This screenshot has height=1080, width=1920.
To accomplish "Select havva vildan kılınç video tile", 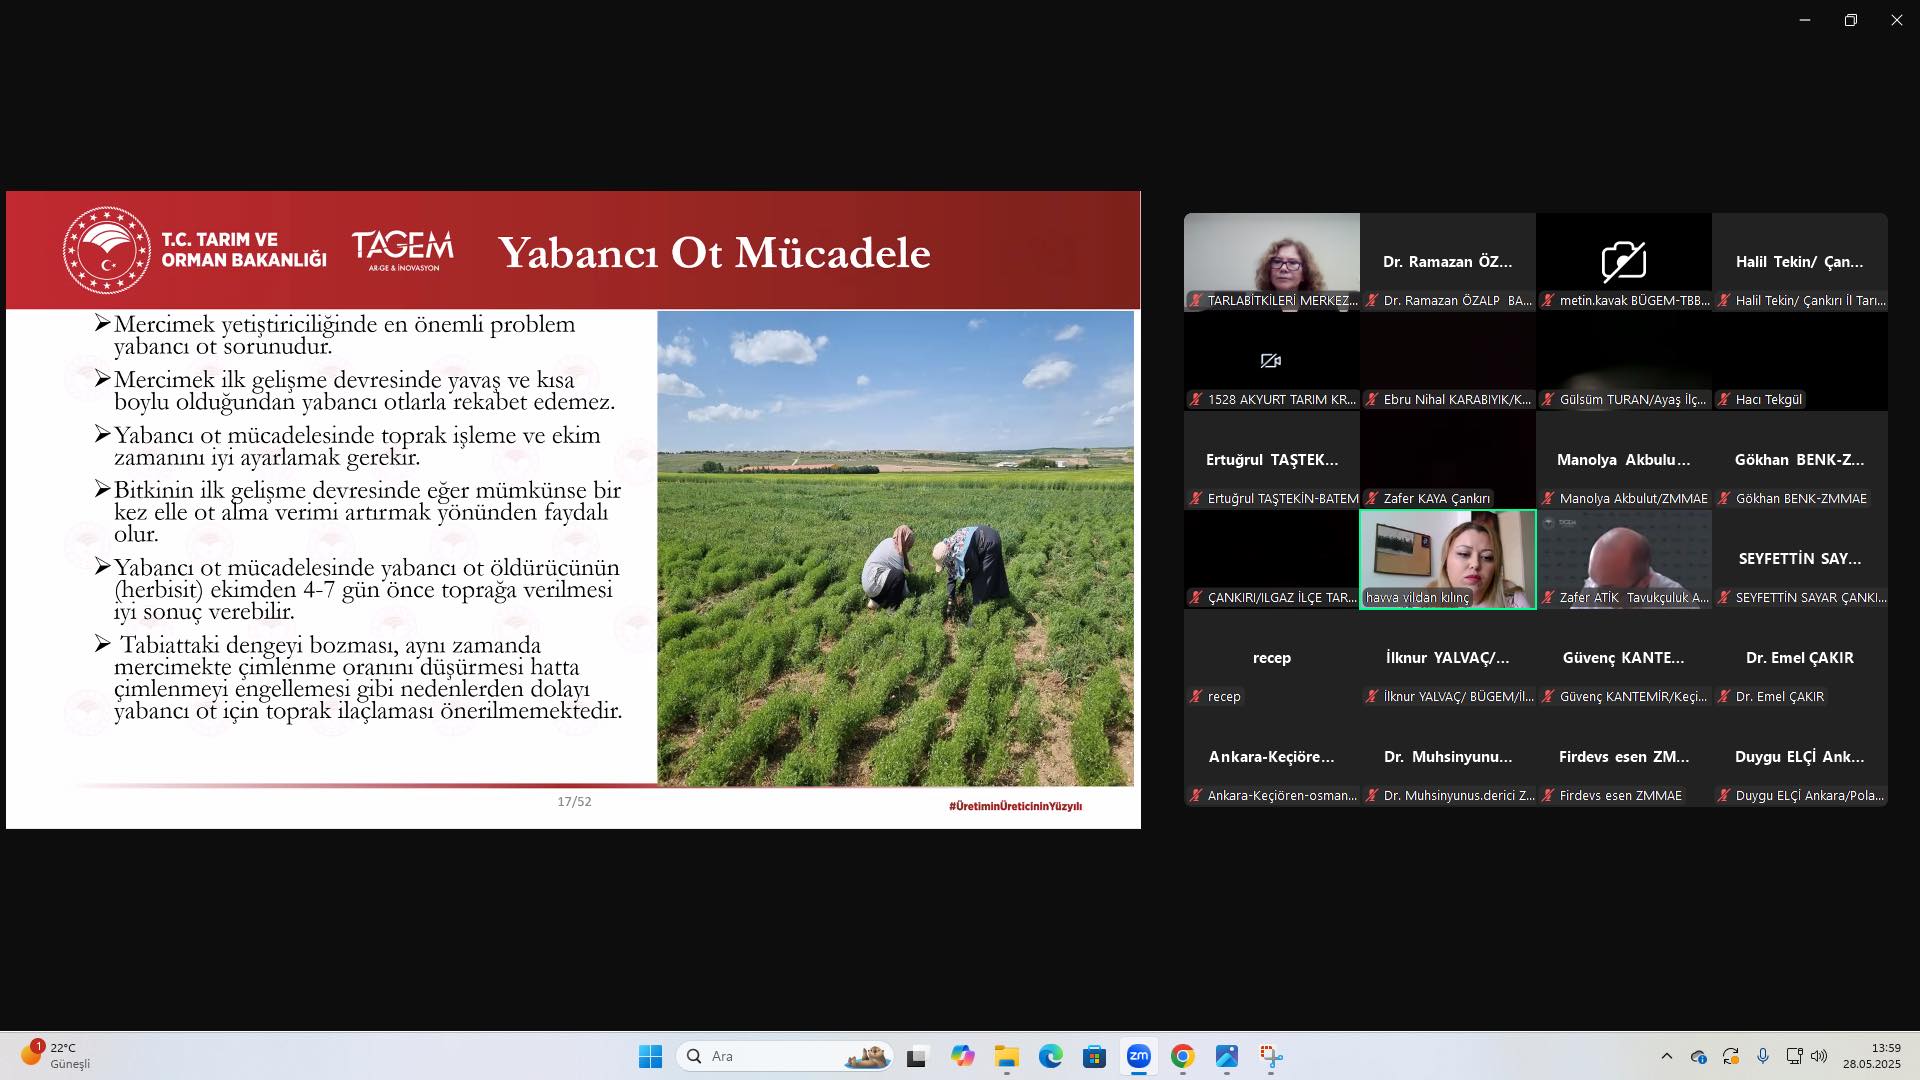I will tap(1447, 558).
